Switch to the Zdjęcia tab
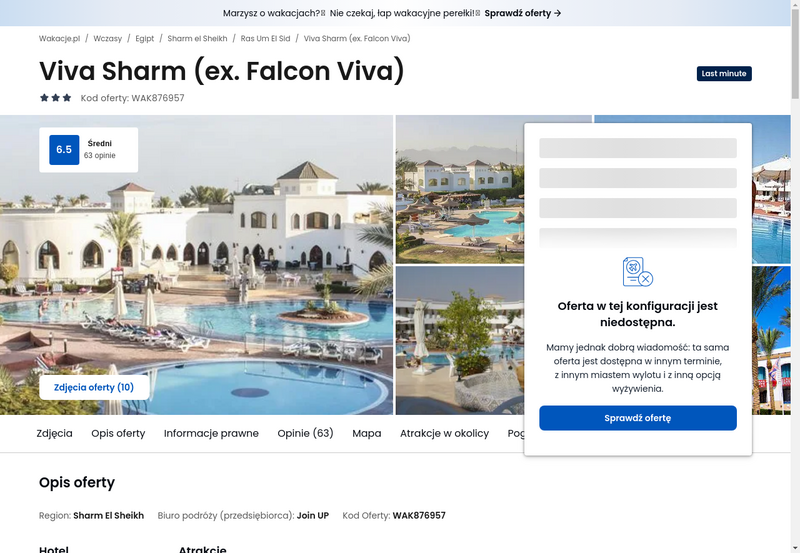The image size is (800, 553). pos(55,433)
